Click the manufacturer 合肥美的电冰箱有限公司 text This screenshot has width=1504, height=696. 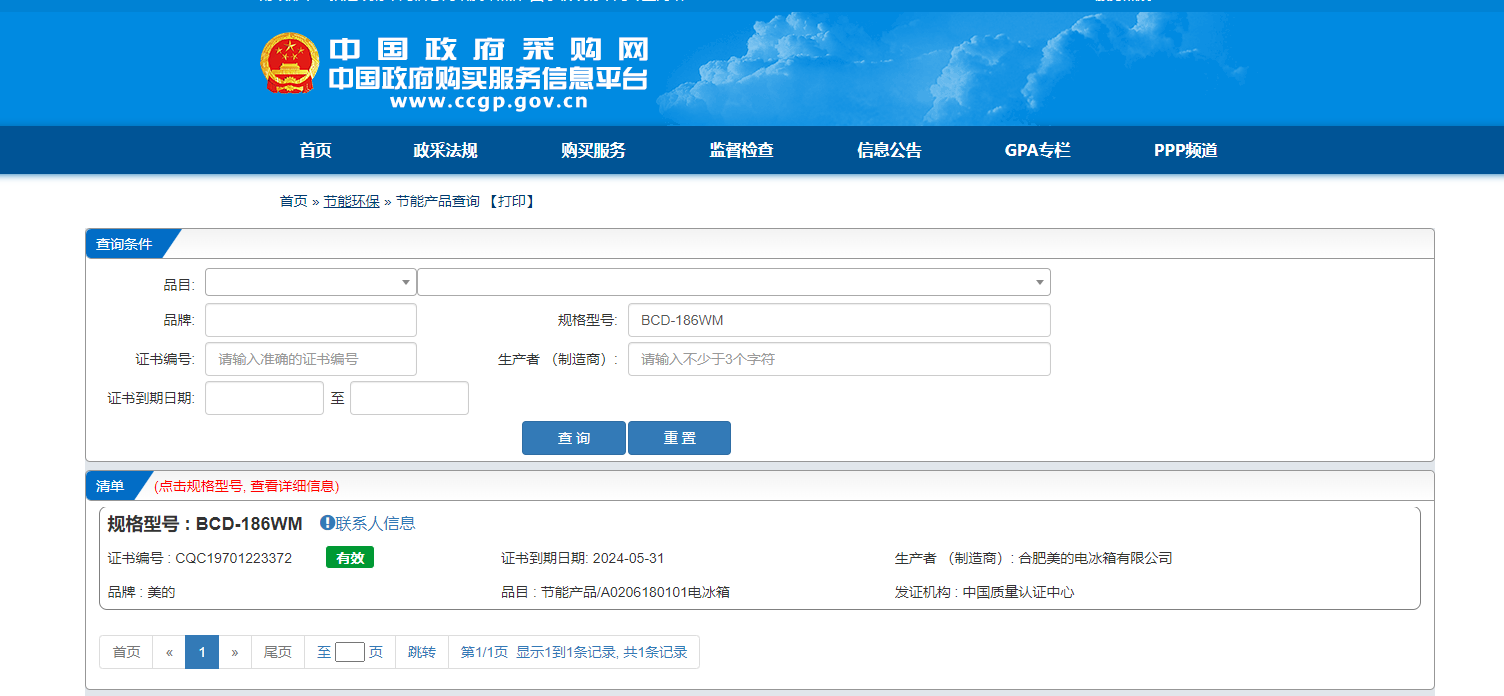click(x=1095, y=558)
